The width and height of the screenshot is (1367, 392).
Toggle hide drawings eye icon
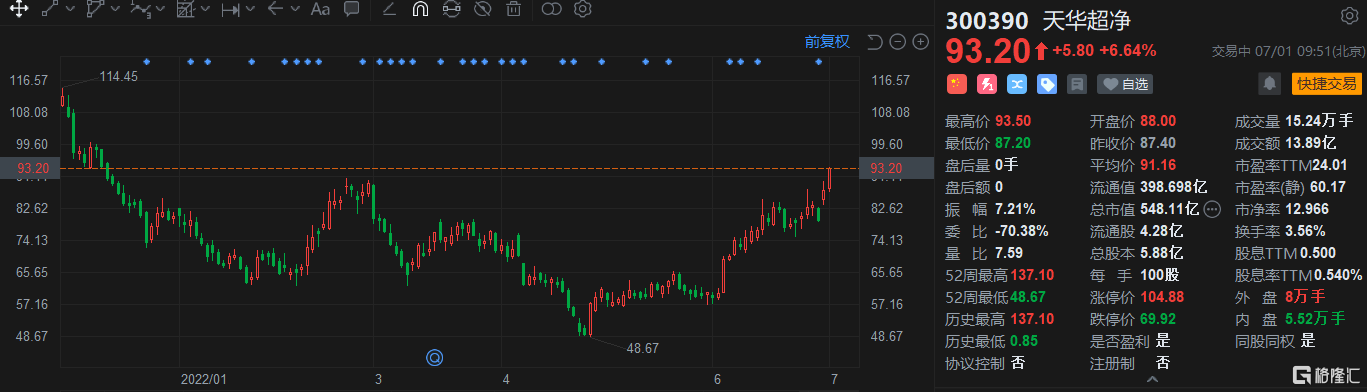click(x=482, y=10)
